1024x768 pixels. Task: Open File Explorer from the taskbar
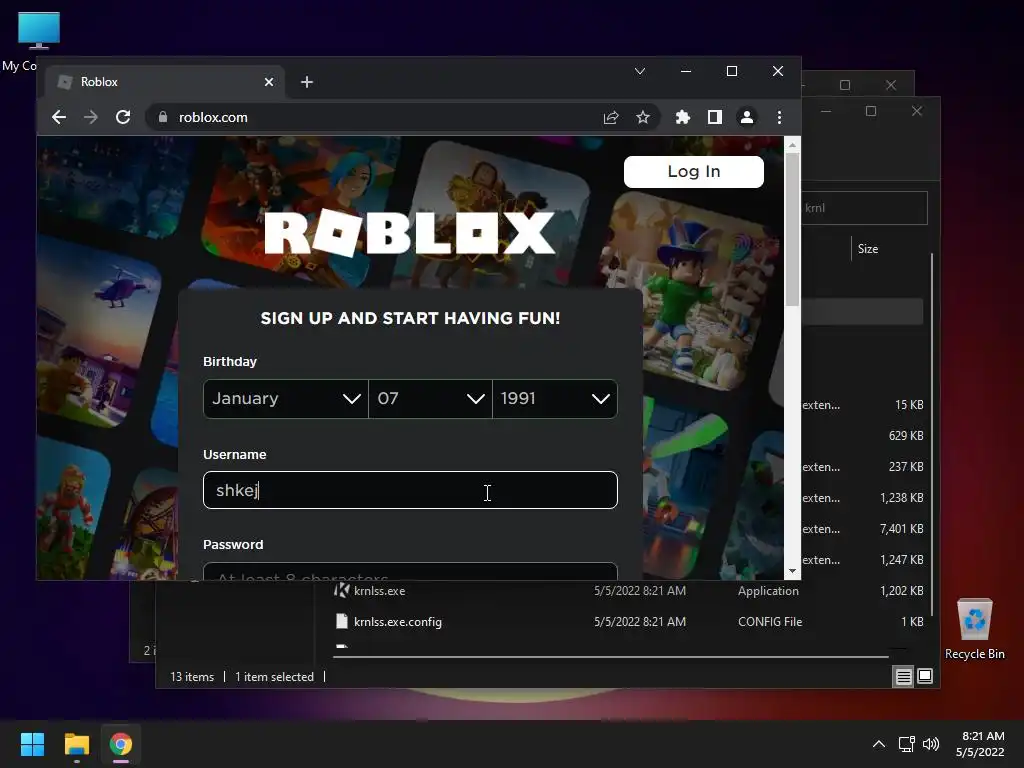76,744
